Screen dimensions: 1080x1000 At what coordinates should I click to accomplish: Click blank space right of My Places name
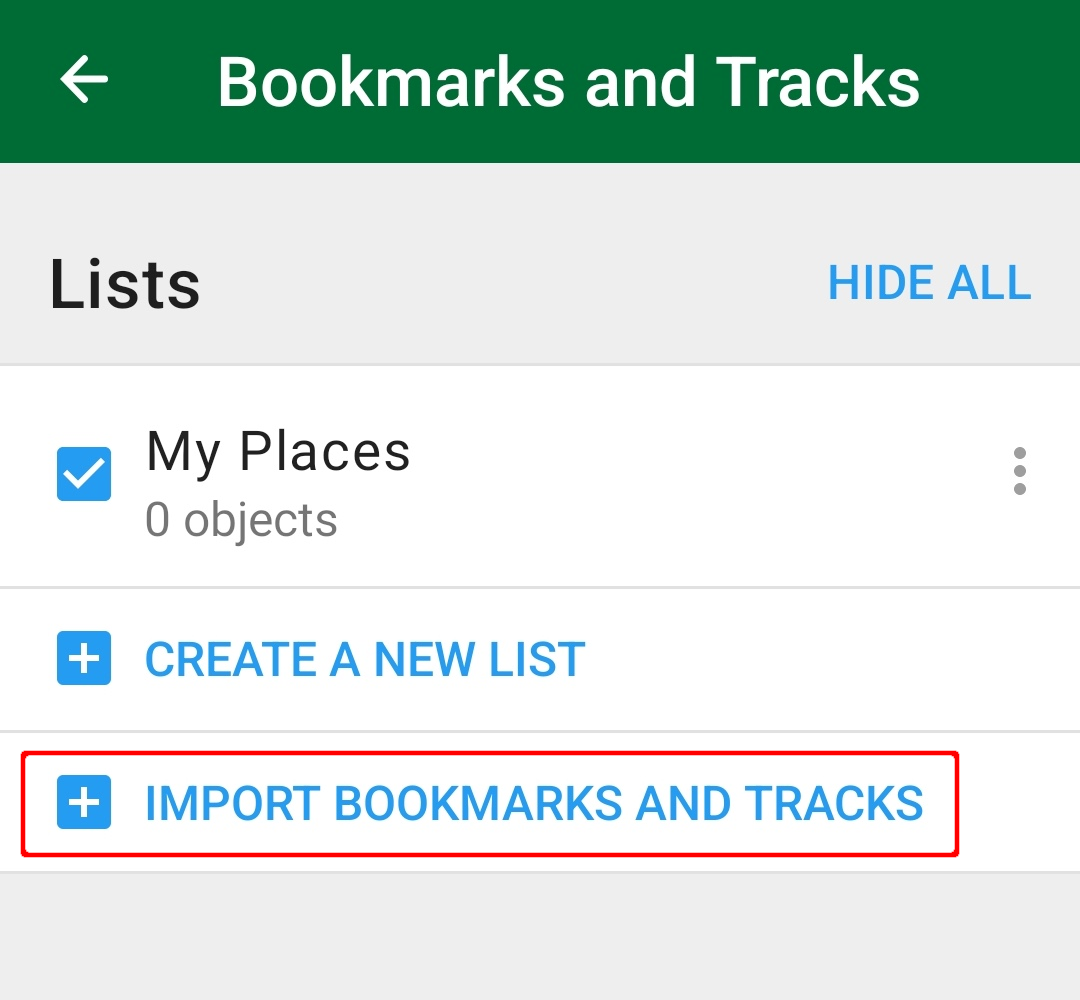(703, 451)
